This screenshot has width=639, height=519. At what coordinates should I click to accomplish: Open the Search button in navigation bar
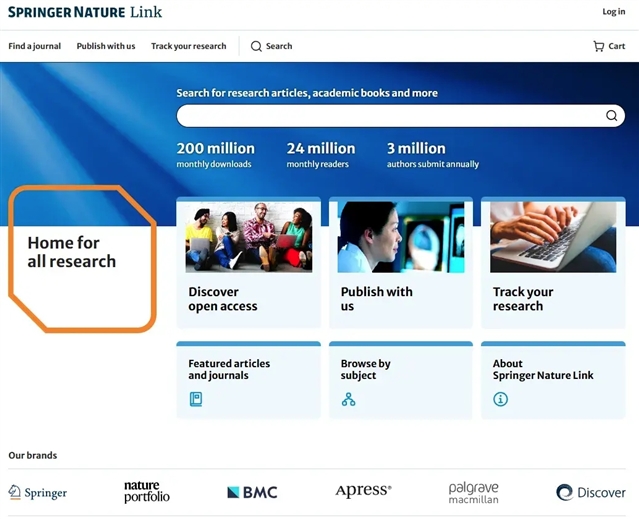click(x=271, y=46)
